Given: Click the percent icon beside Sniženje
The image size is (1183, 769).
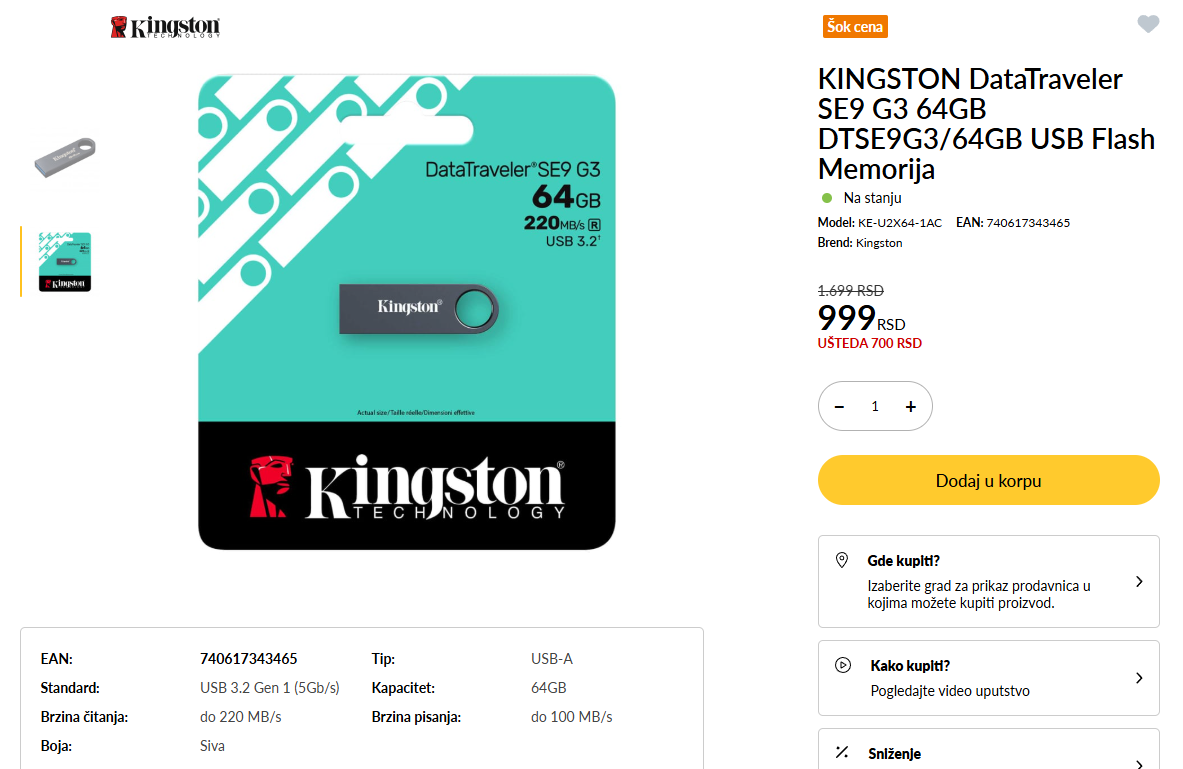Looking at the screenshot, I should (842, 753).
